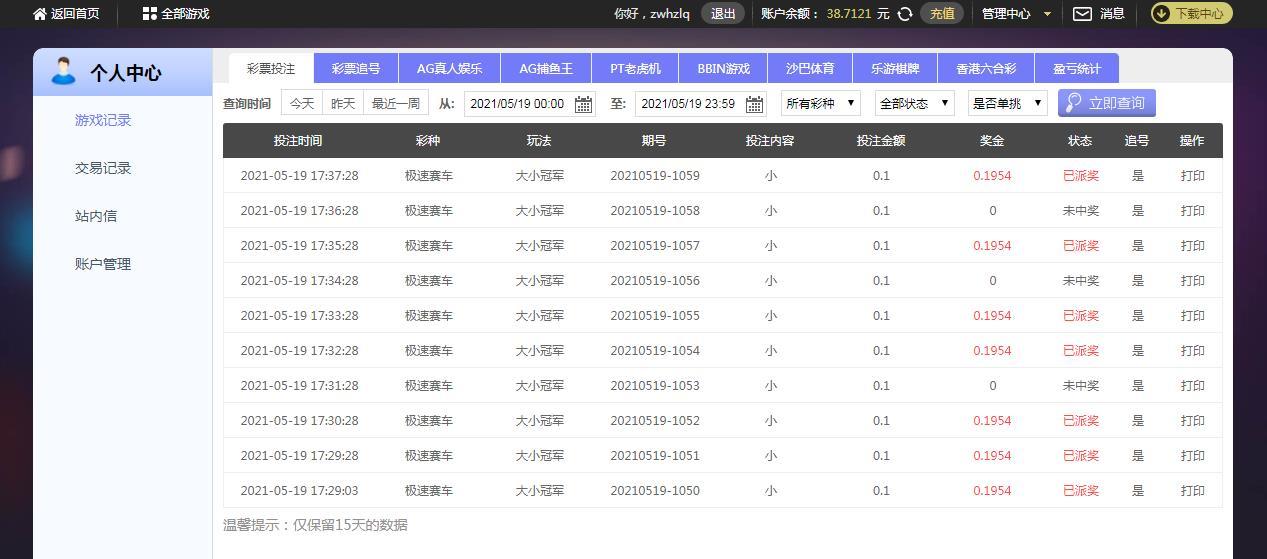Click the 个人中心 user avatar icon
The height and width of the screenshot is (559, 1267).
click(x=63, y=71)
